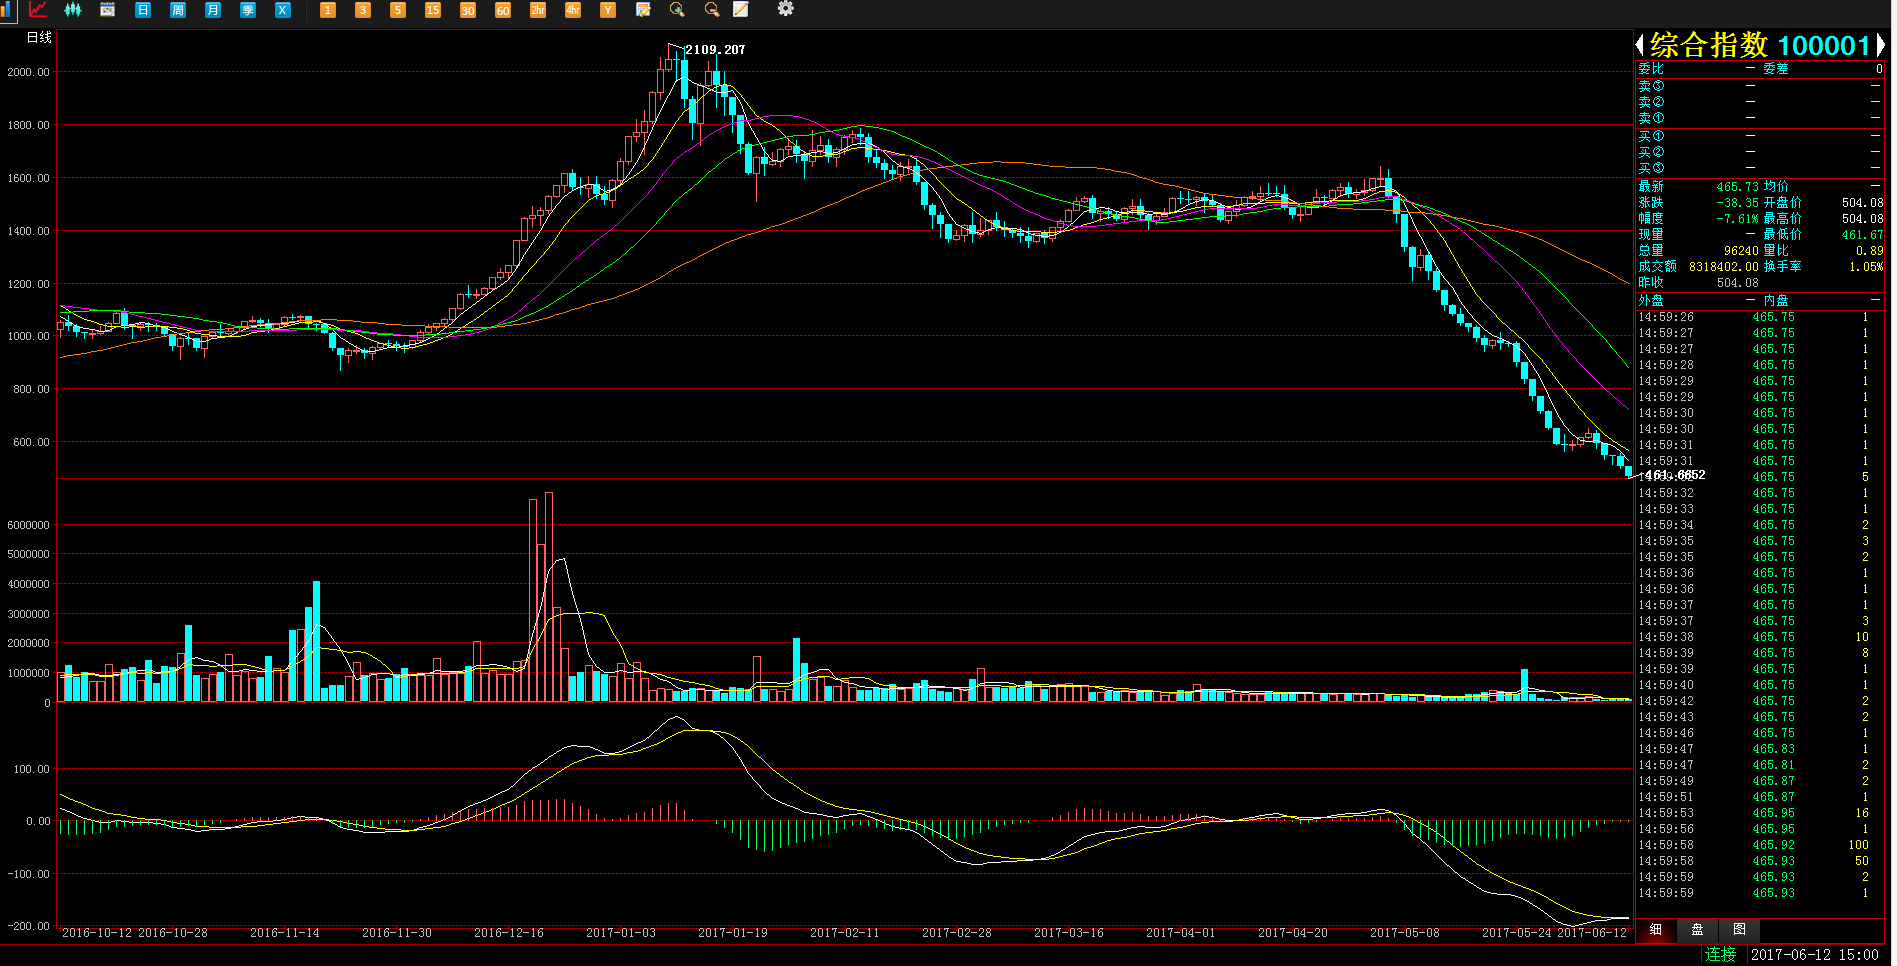Image resolution: width=1897 pixels, height=966 pixels.
Task: Click left arrow beside 综合指数 title
Action: coord(1640,45)
